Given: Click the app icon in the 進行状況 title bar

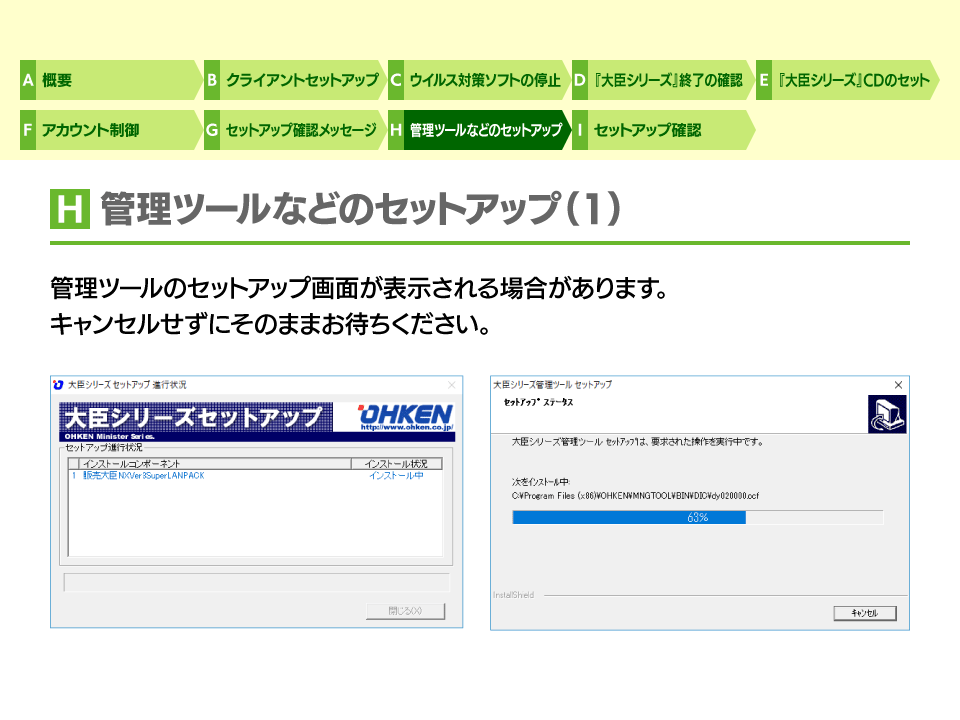Looking at the screenshot, I should coord(58,384).
